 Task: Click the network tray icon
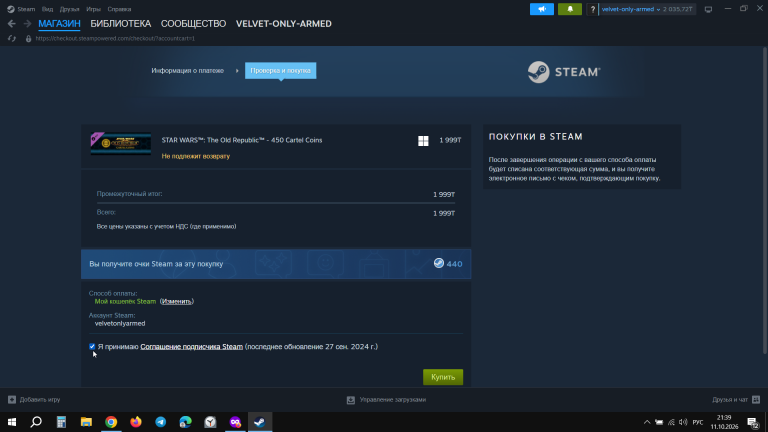point(671,422)
